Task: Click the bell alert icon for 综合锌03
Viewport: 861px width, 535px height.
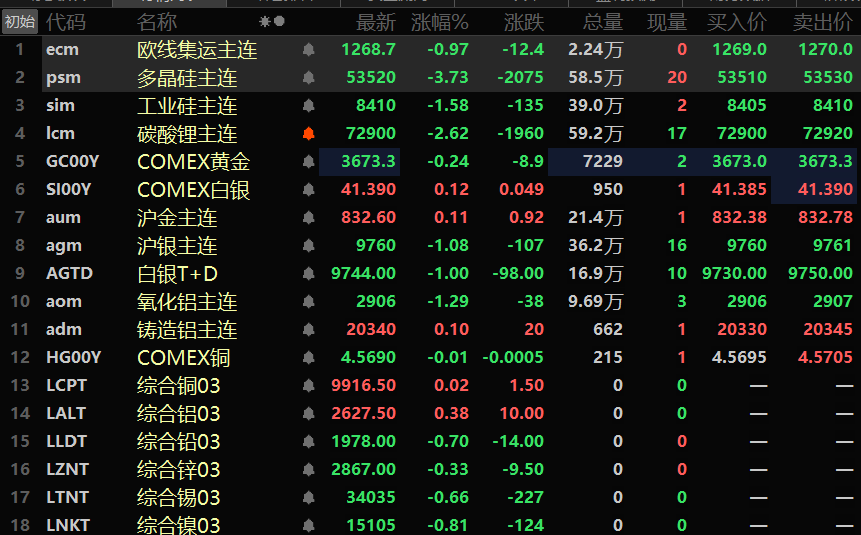Action: tap(309, 470)
